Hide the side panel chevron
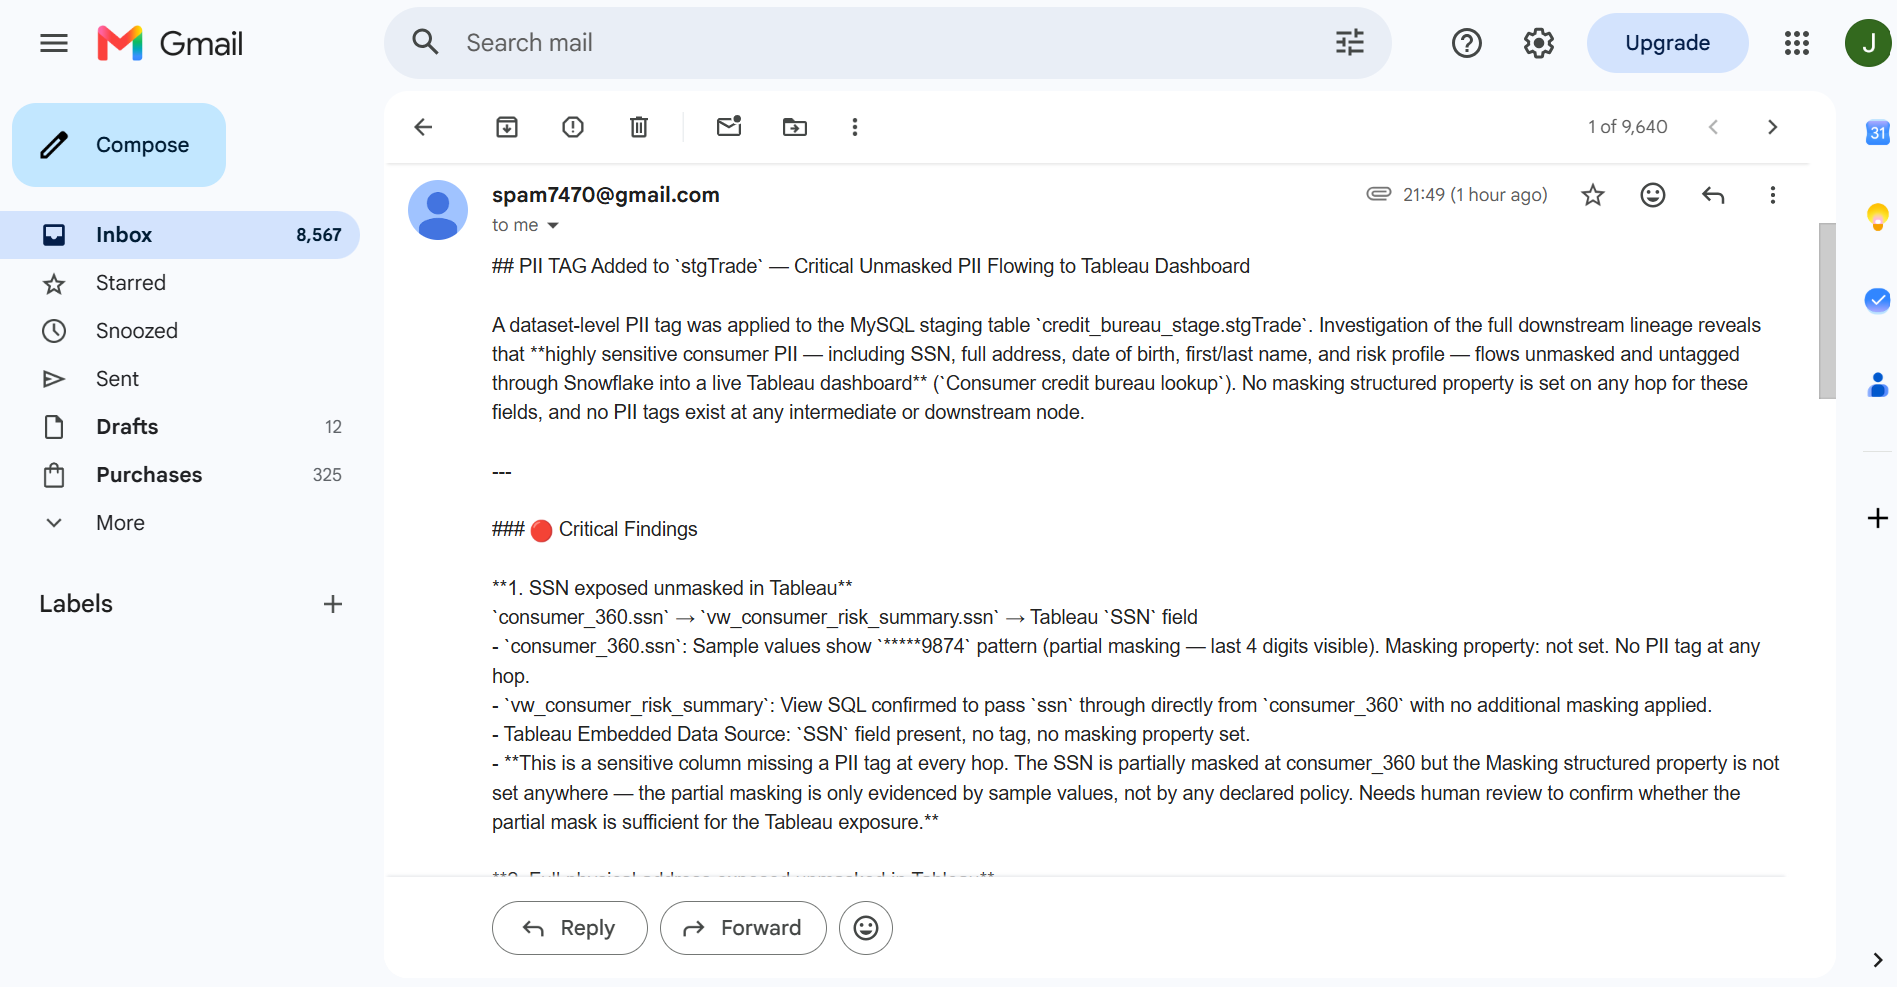Viewport: 1897px width, 987px height. (1877, 960)
